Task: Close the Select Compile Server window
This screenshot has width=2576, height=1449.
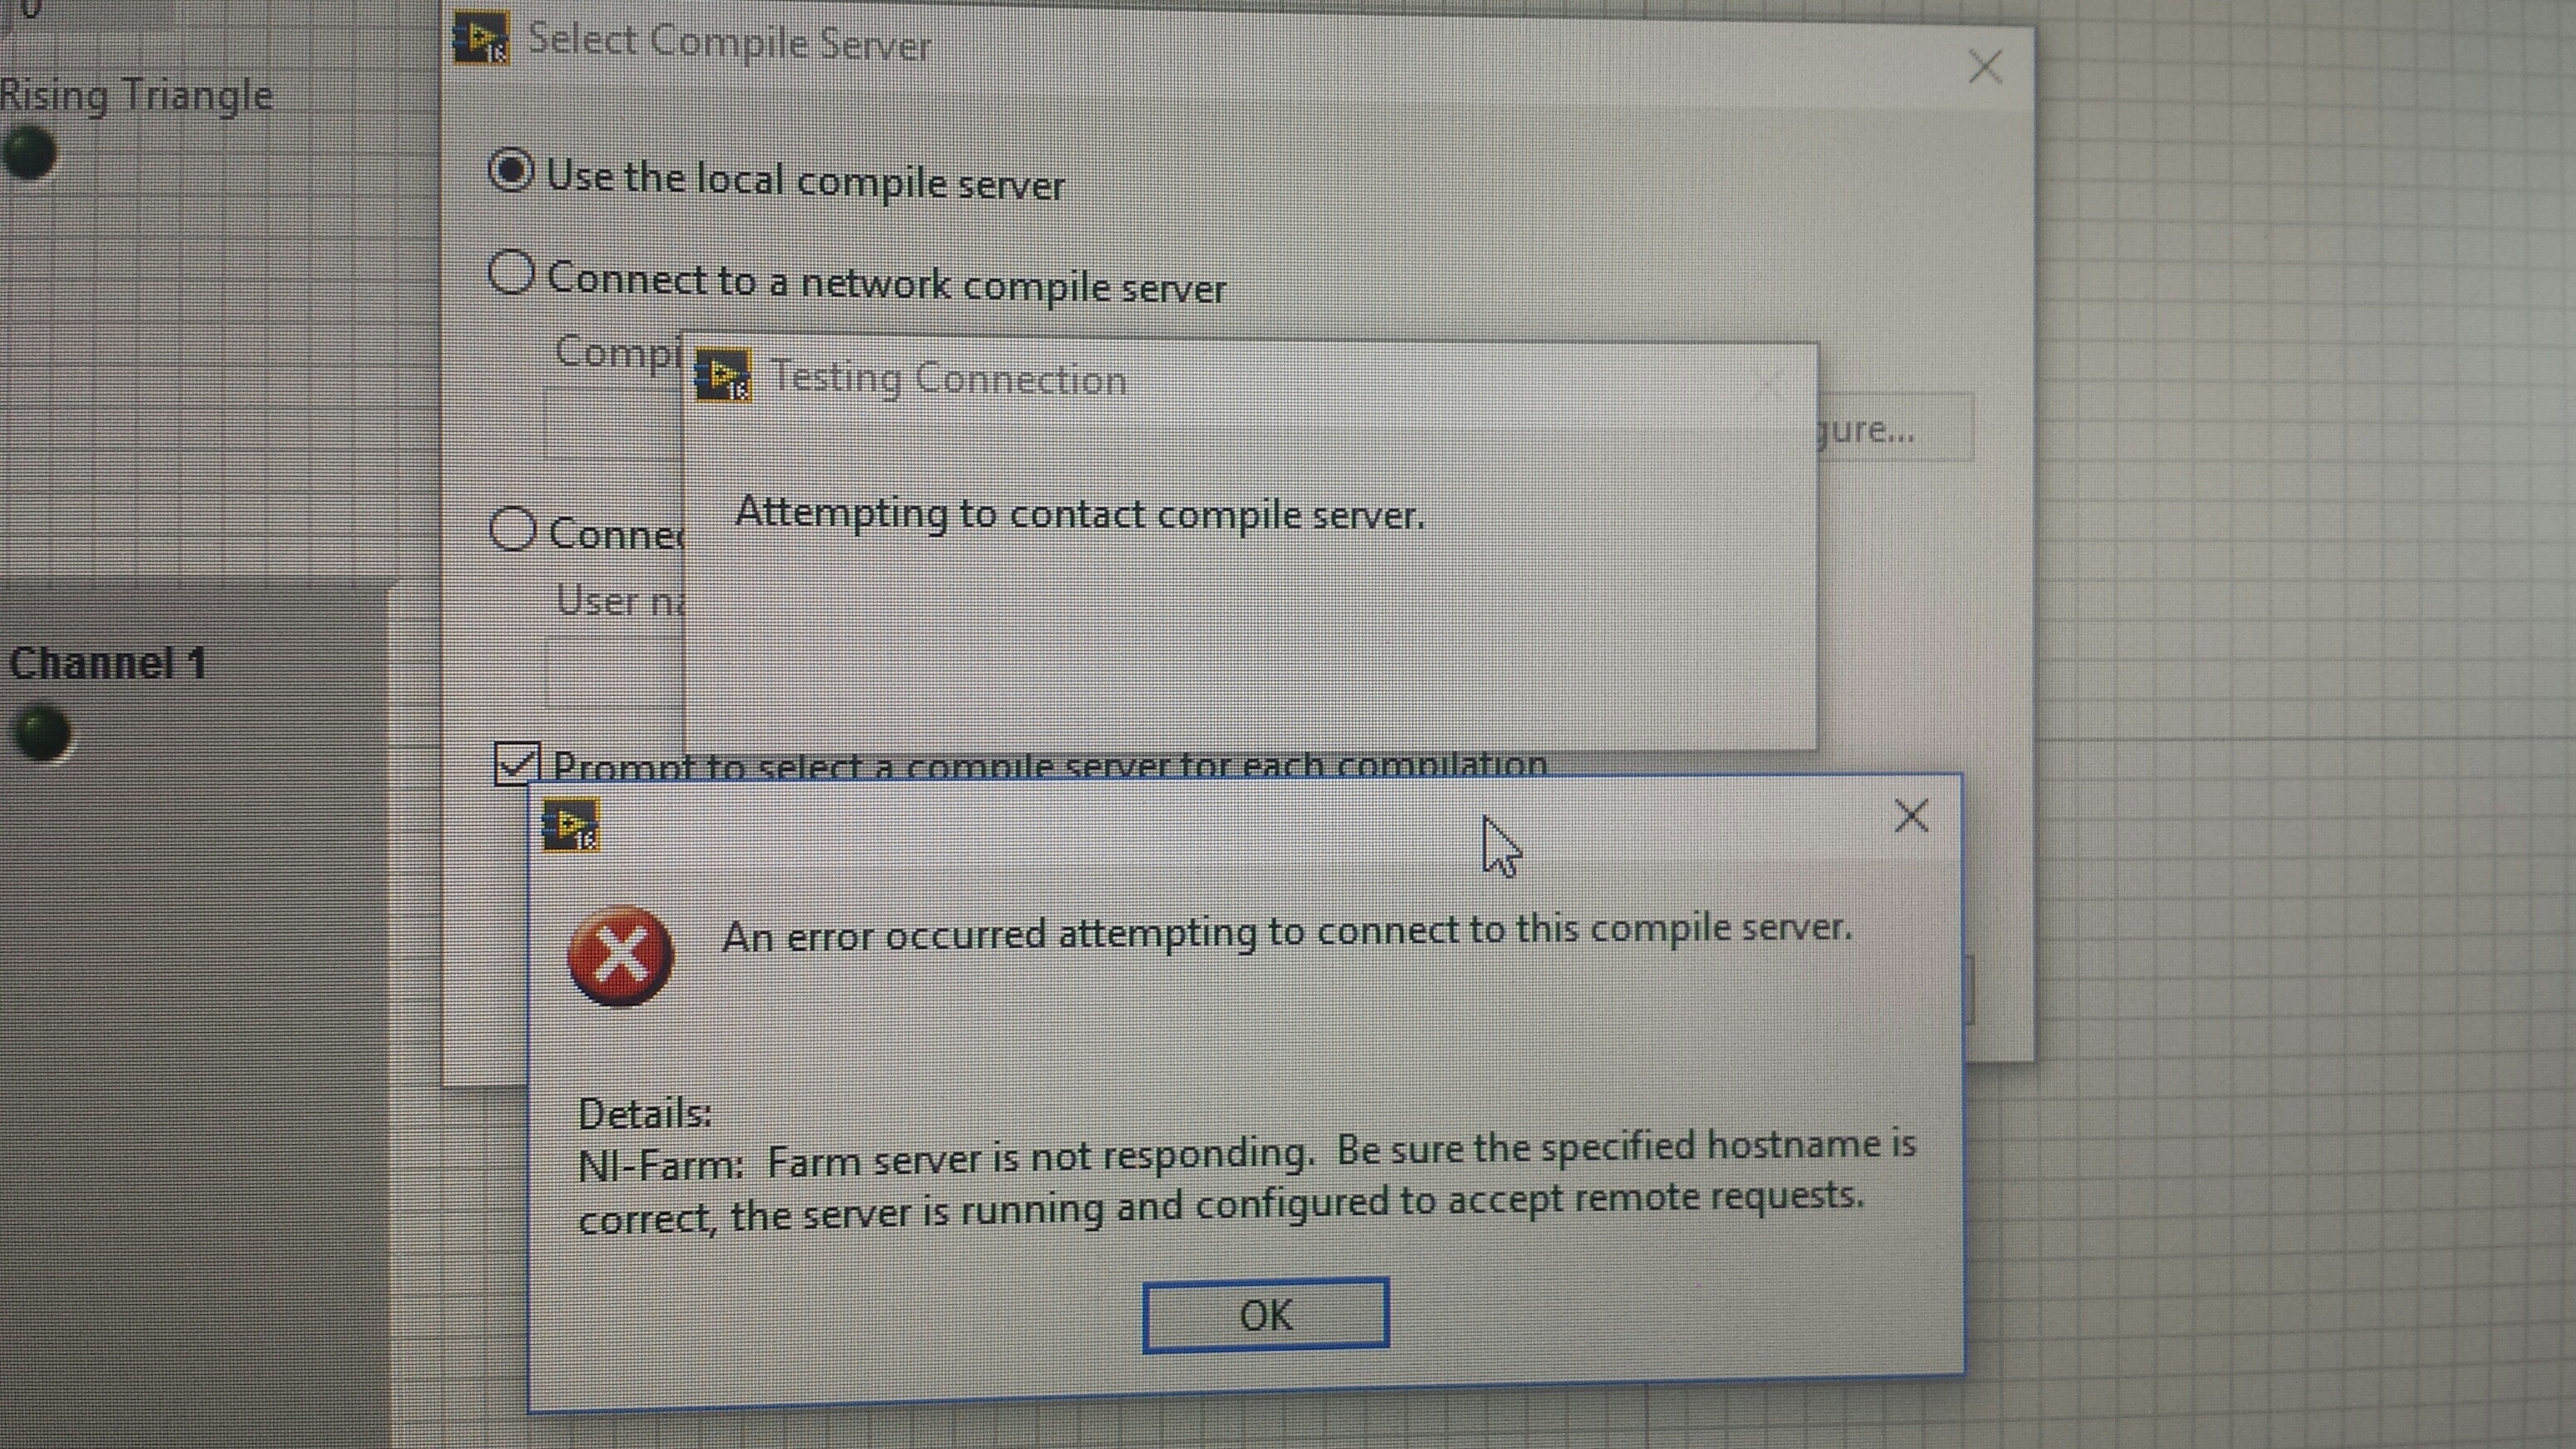Action: [x=1984, y=67]
